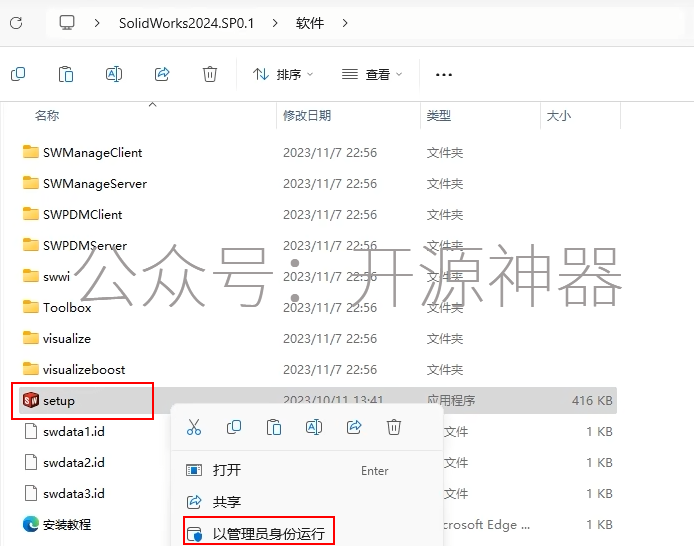
Task: Click the SWPDMClient folder icon
Action: [31, 214]
